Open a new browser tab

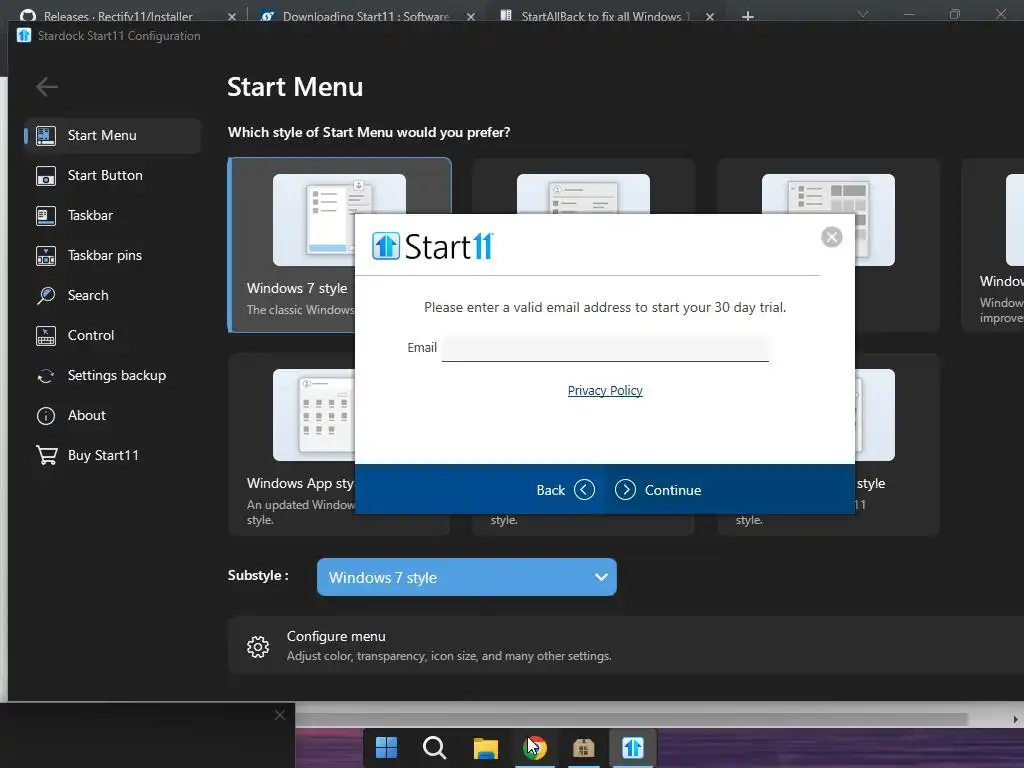click(748, 16)
